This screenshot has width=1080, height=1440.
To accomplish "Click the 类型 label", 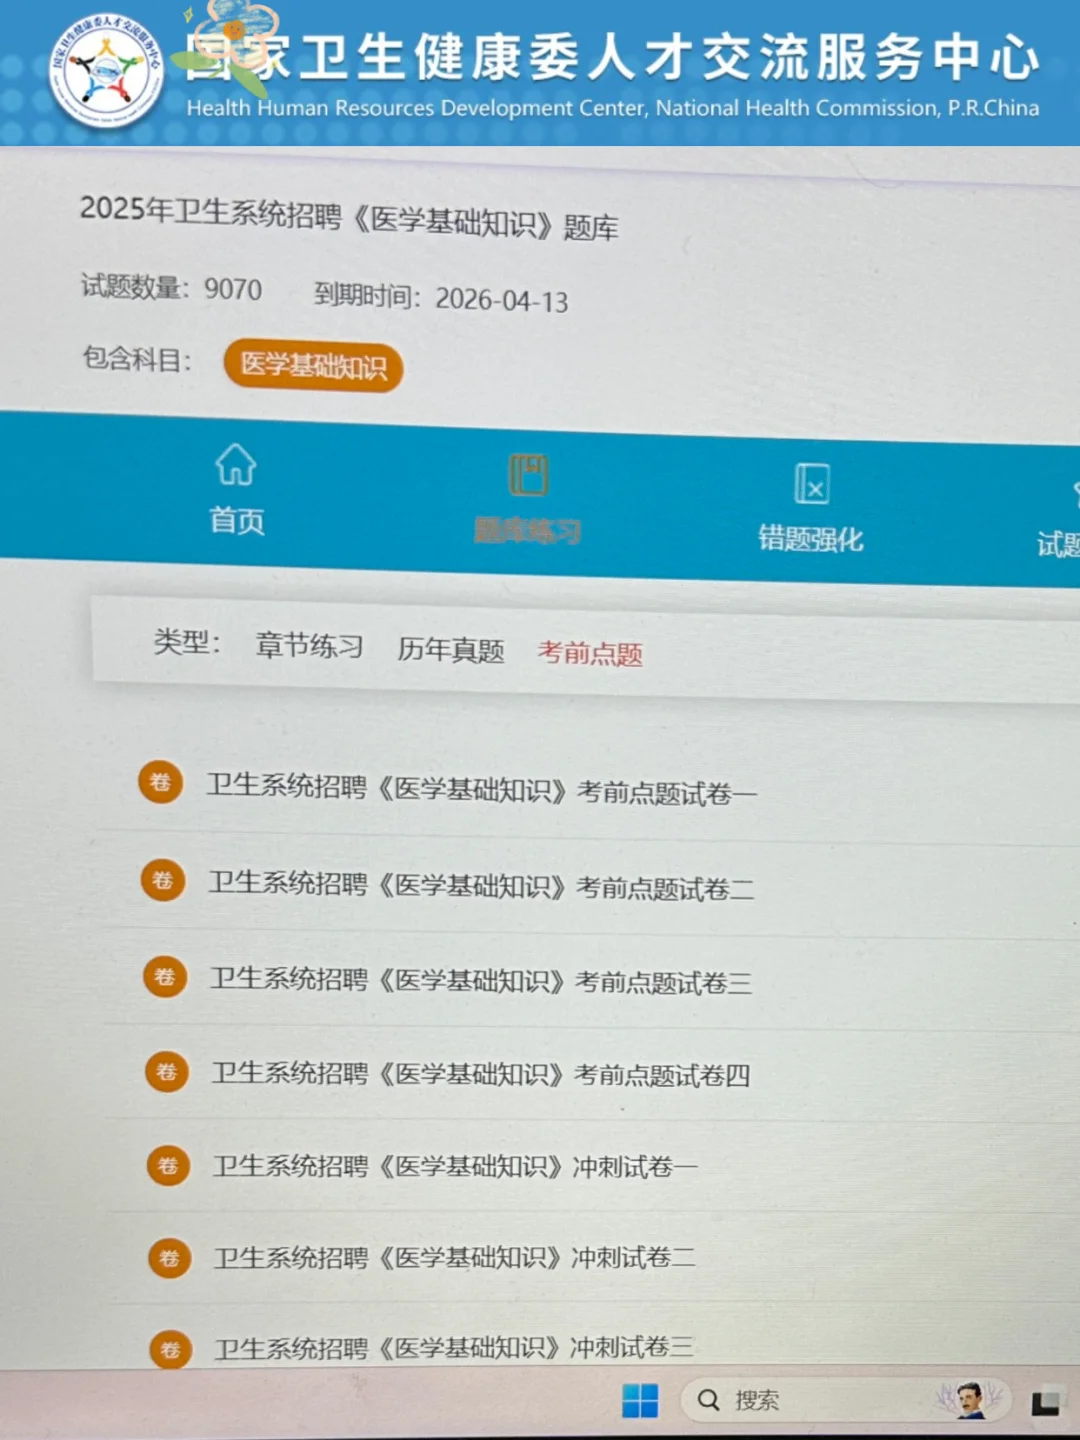I will [x=187, y=642].
